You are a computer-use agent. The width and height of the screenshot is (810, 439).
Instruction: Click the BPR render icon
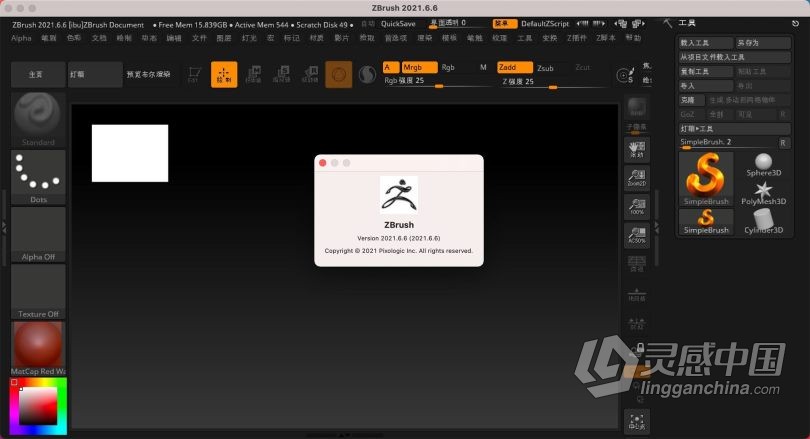click(636, 108)
